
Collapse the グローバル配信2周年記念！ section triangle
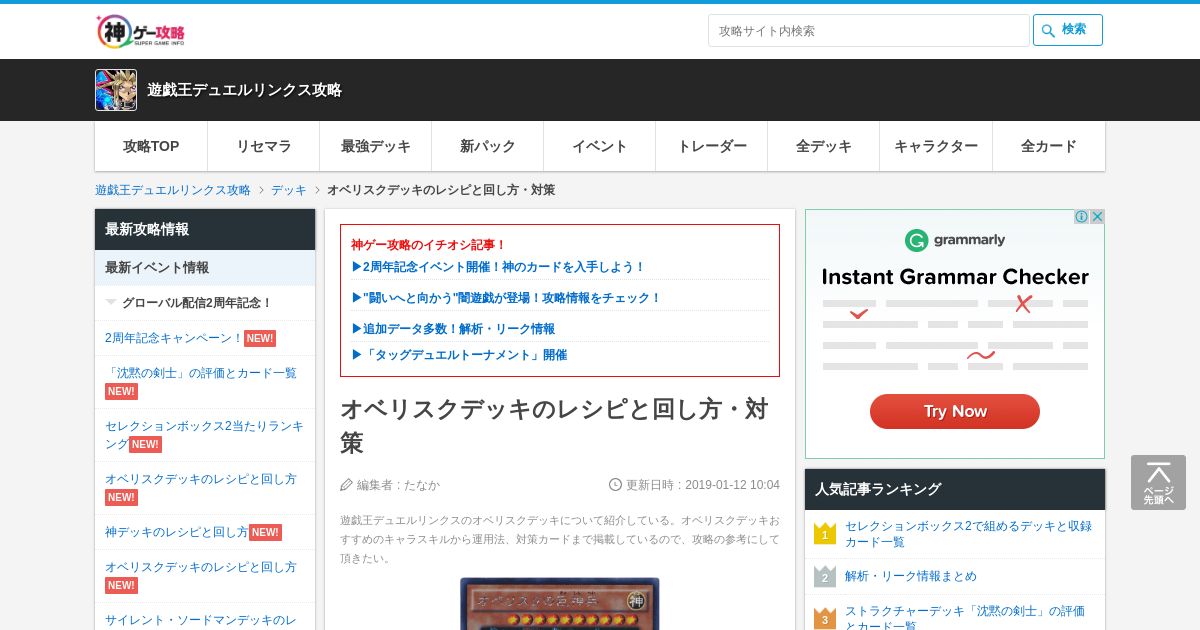click(111, 302)
